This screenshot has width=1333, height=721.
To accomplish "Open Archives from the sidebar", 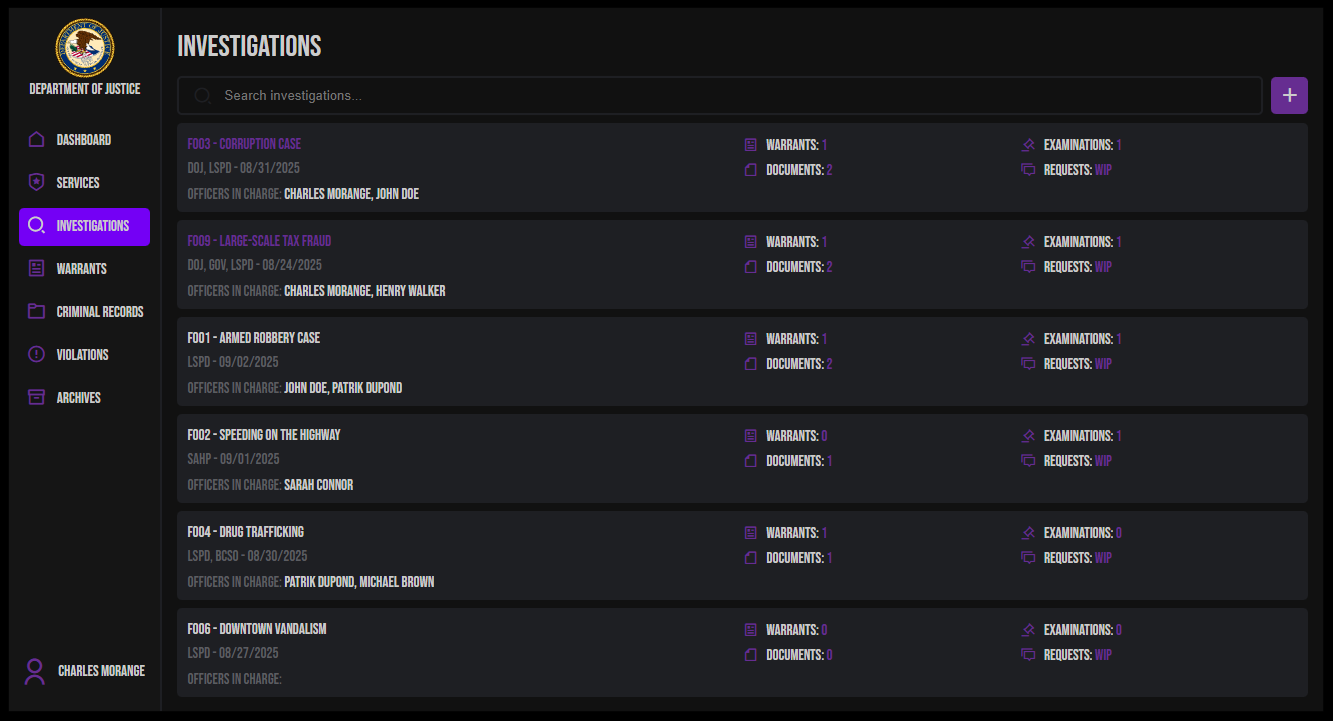I will [x=34, y=397].
